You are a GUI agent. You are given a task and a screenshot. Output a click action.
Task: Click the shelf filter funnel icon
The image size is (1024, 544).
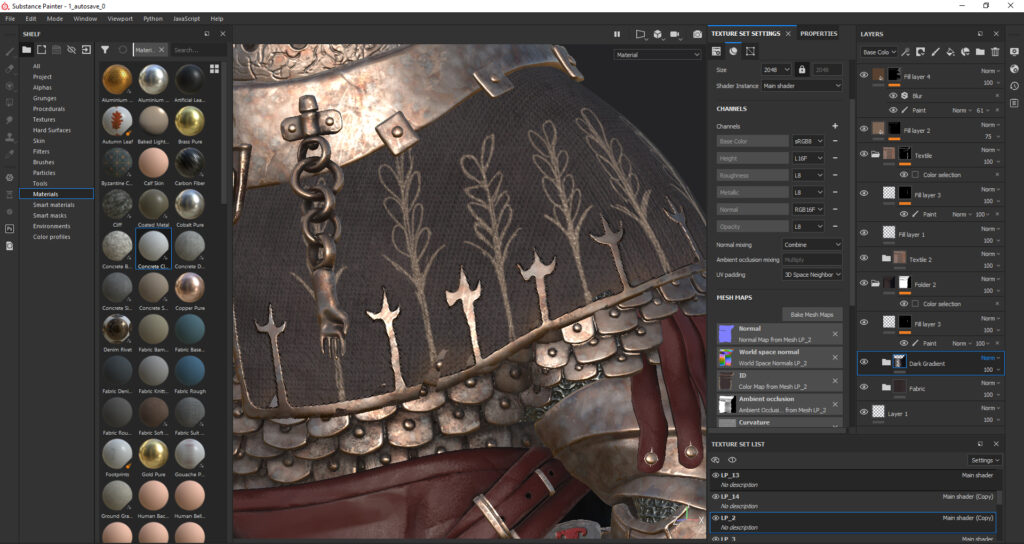pyautogui.click(x=104, y=49)
